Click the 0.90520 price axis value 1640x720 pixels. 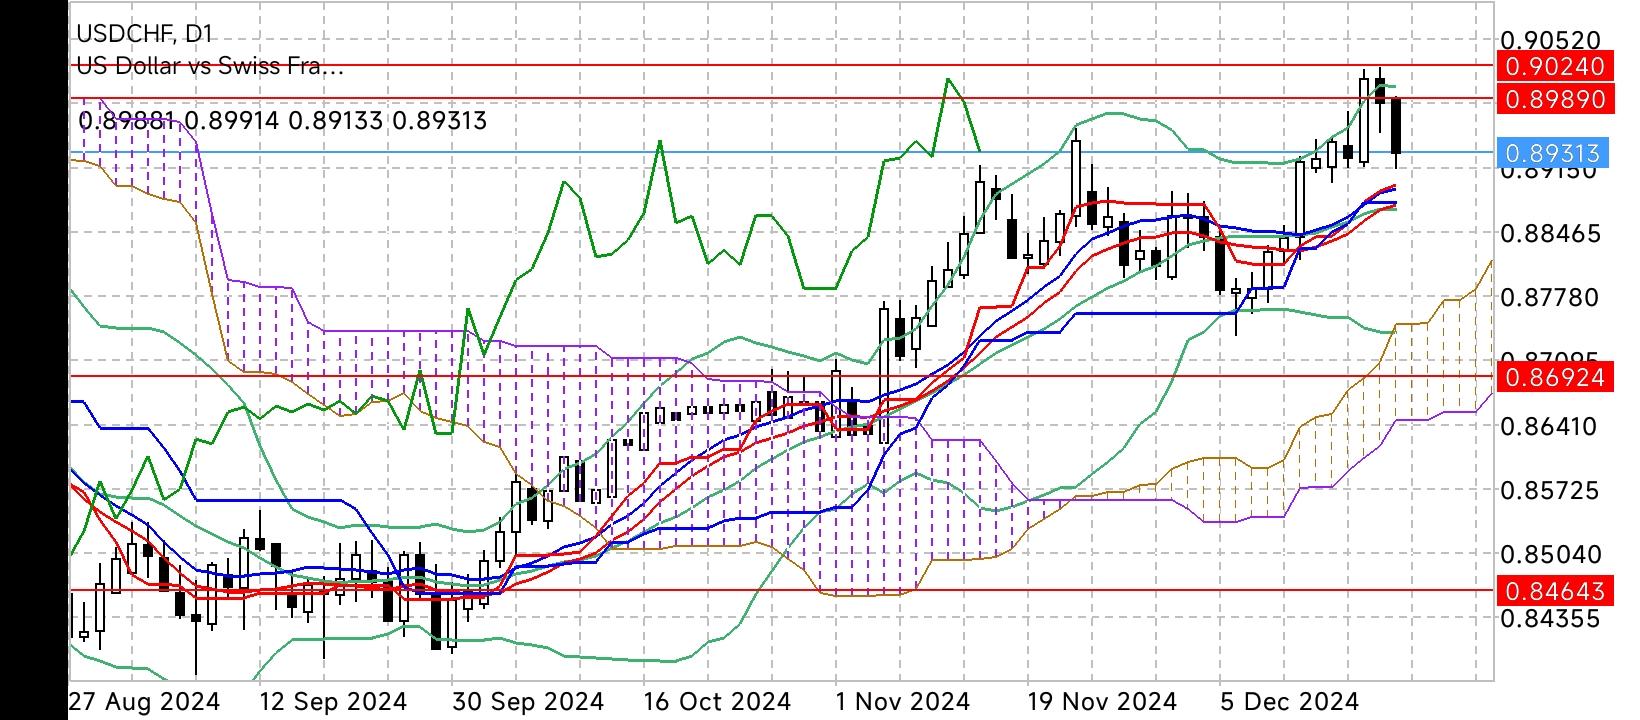1551,40
